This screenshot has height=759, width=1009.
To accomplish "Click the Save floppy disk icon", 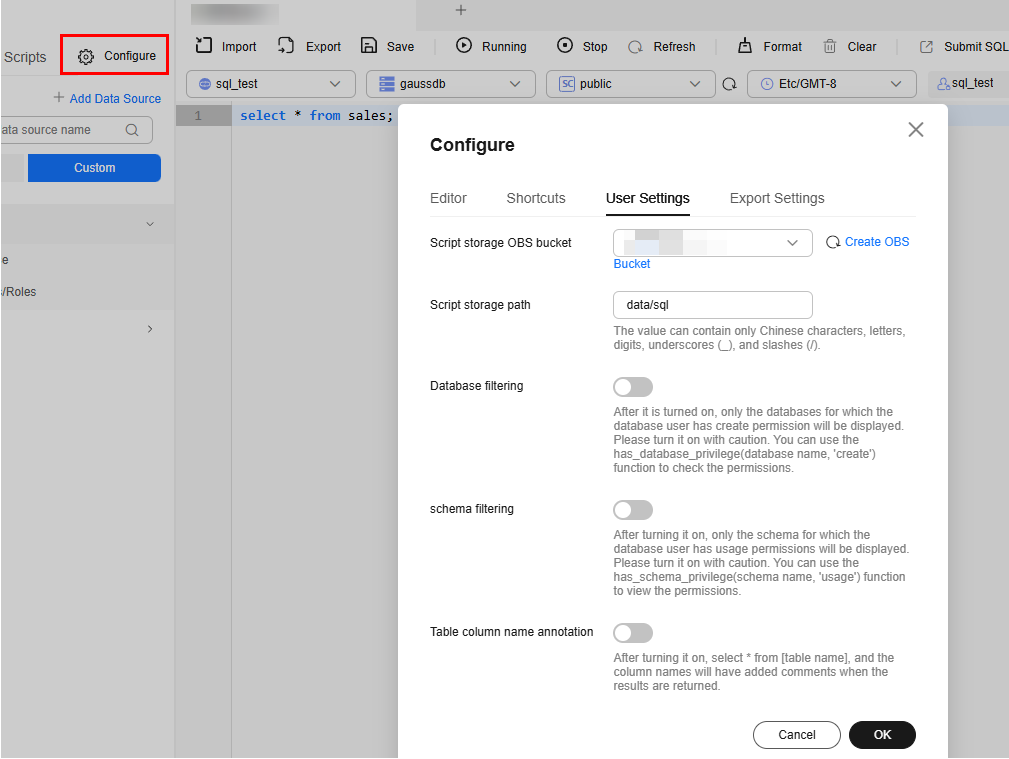I will pyautogui.click(x=369, y=45).
